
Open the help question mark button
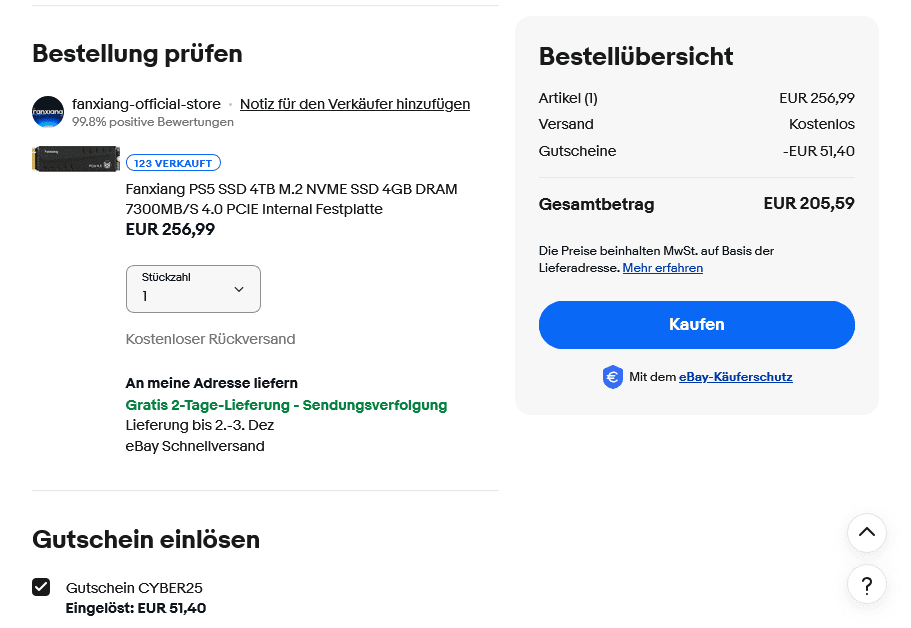point(866,585)
